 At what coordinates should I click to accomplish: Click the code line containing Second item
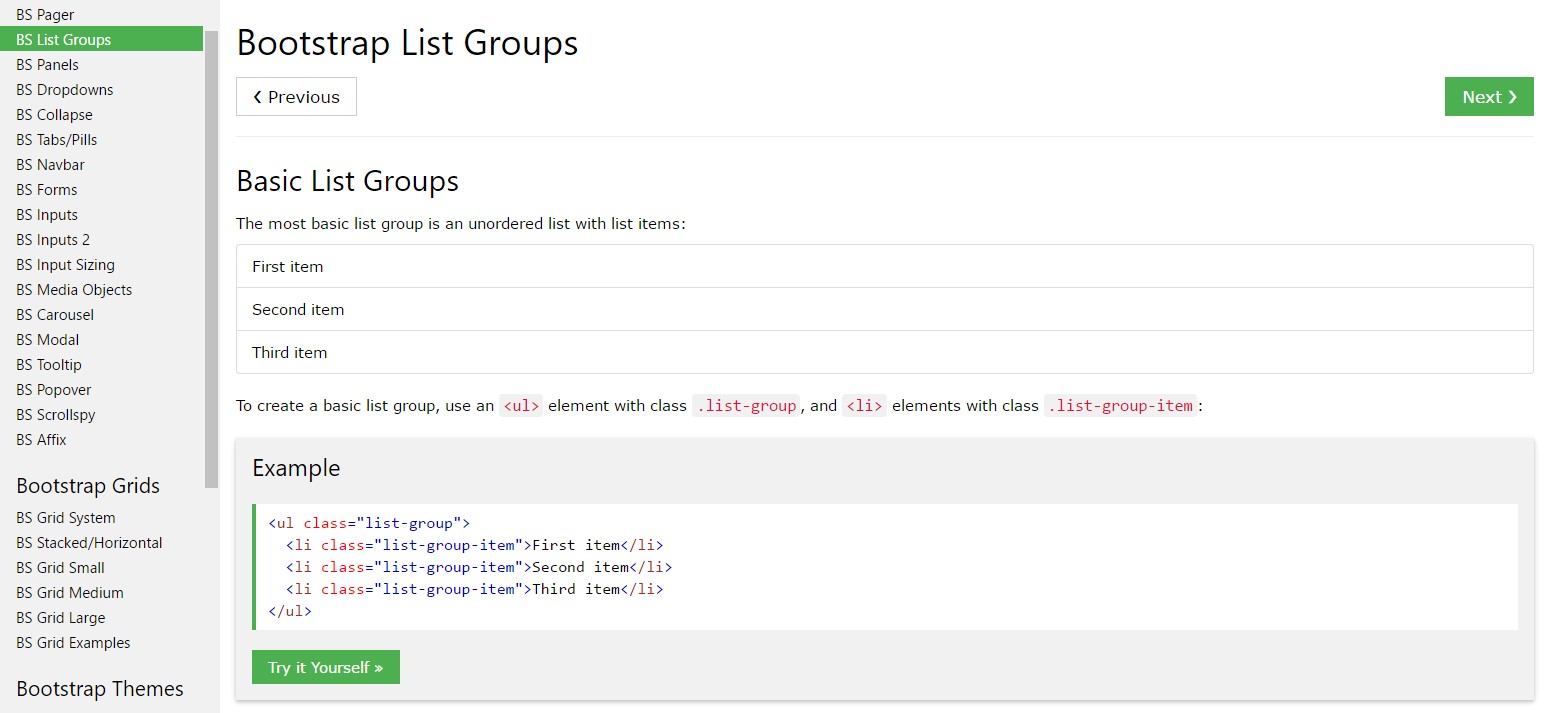point(479,567)
